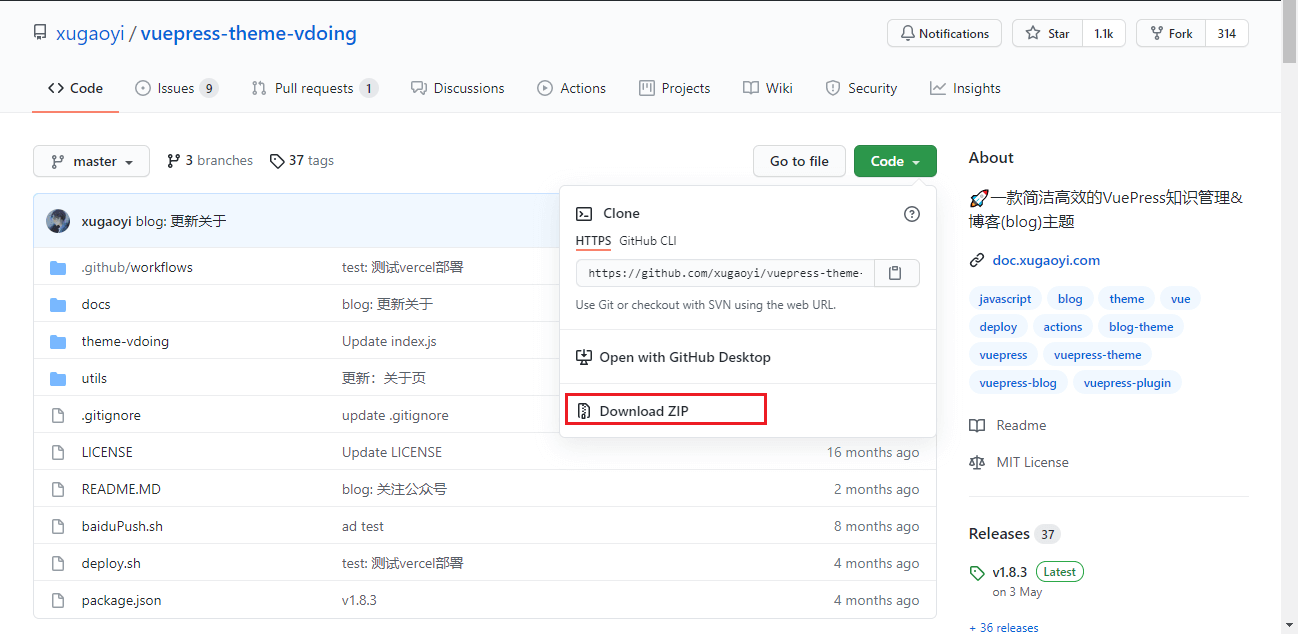Click the repository icon beside xugaoyi
1298x634 pixels.
(40, 33)
